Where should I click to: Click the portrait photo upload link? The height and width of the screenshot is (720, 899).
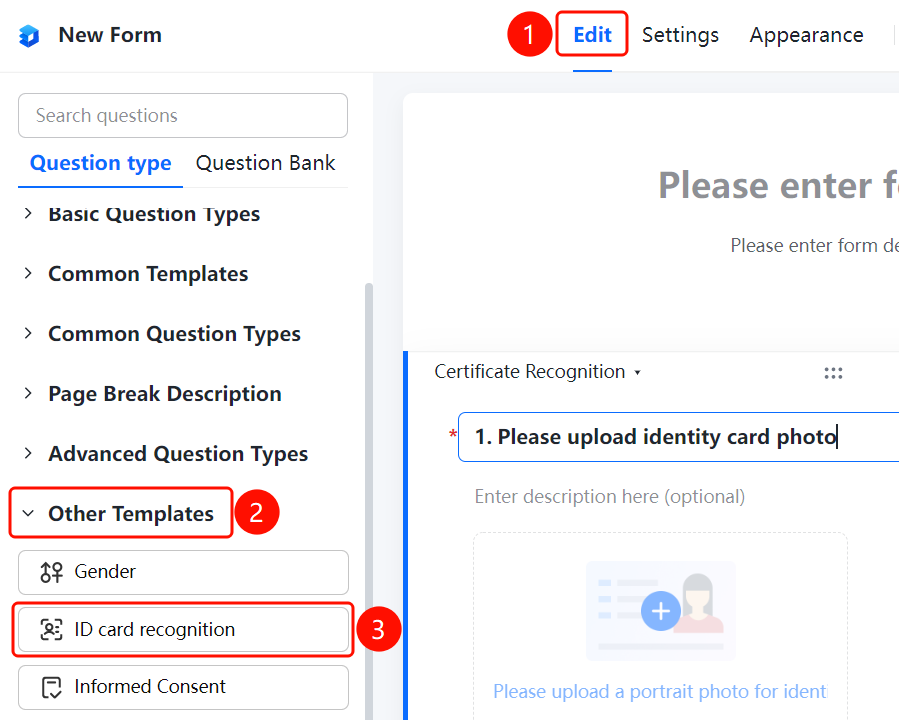pyautogui.click(x=660, y=691)
